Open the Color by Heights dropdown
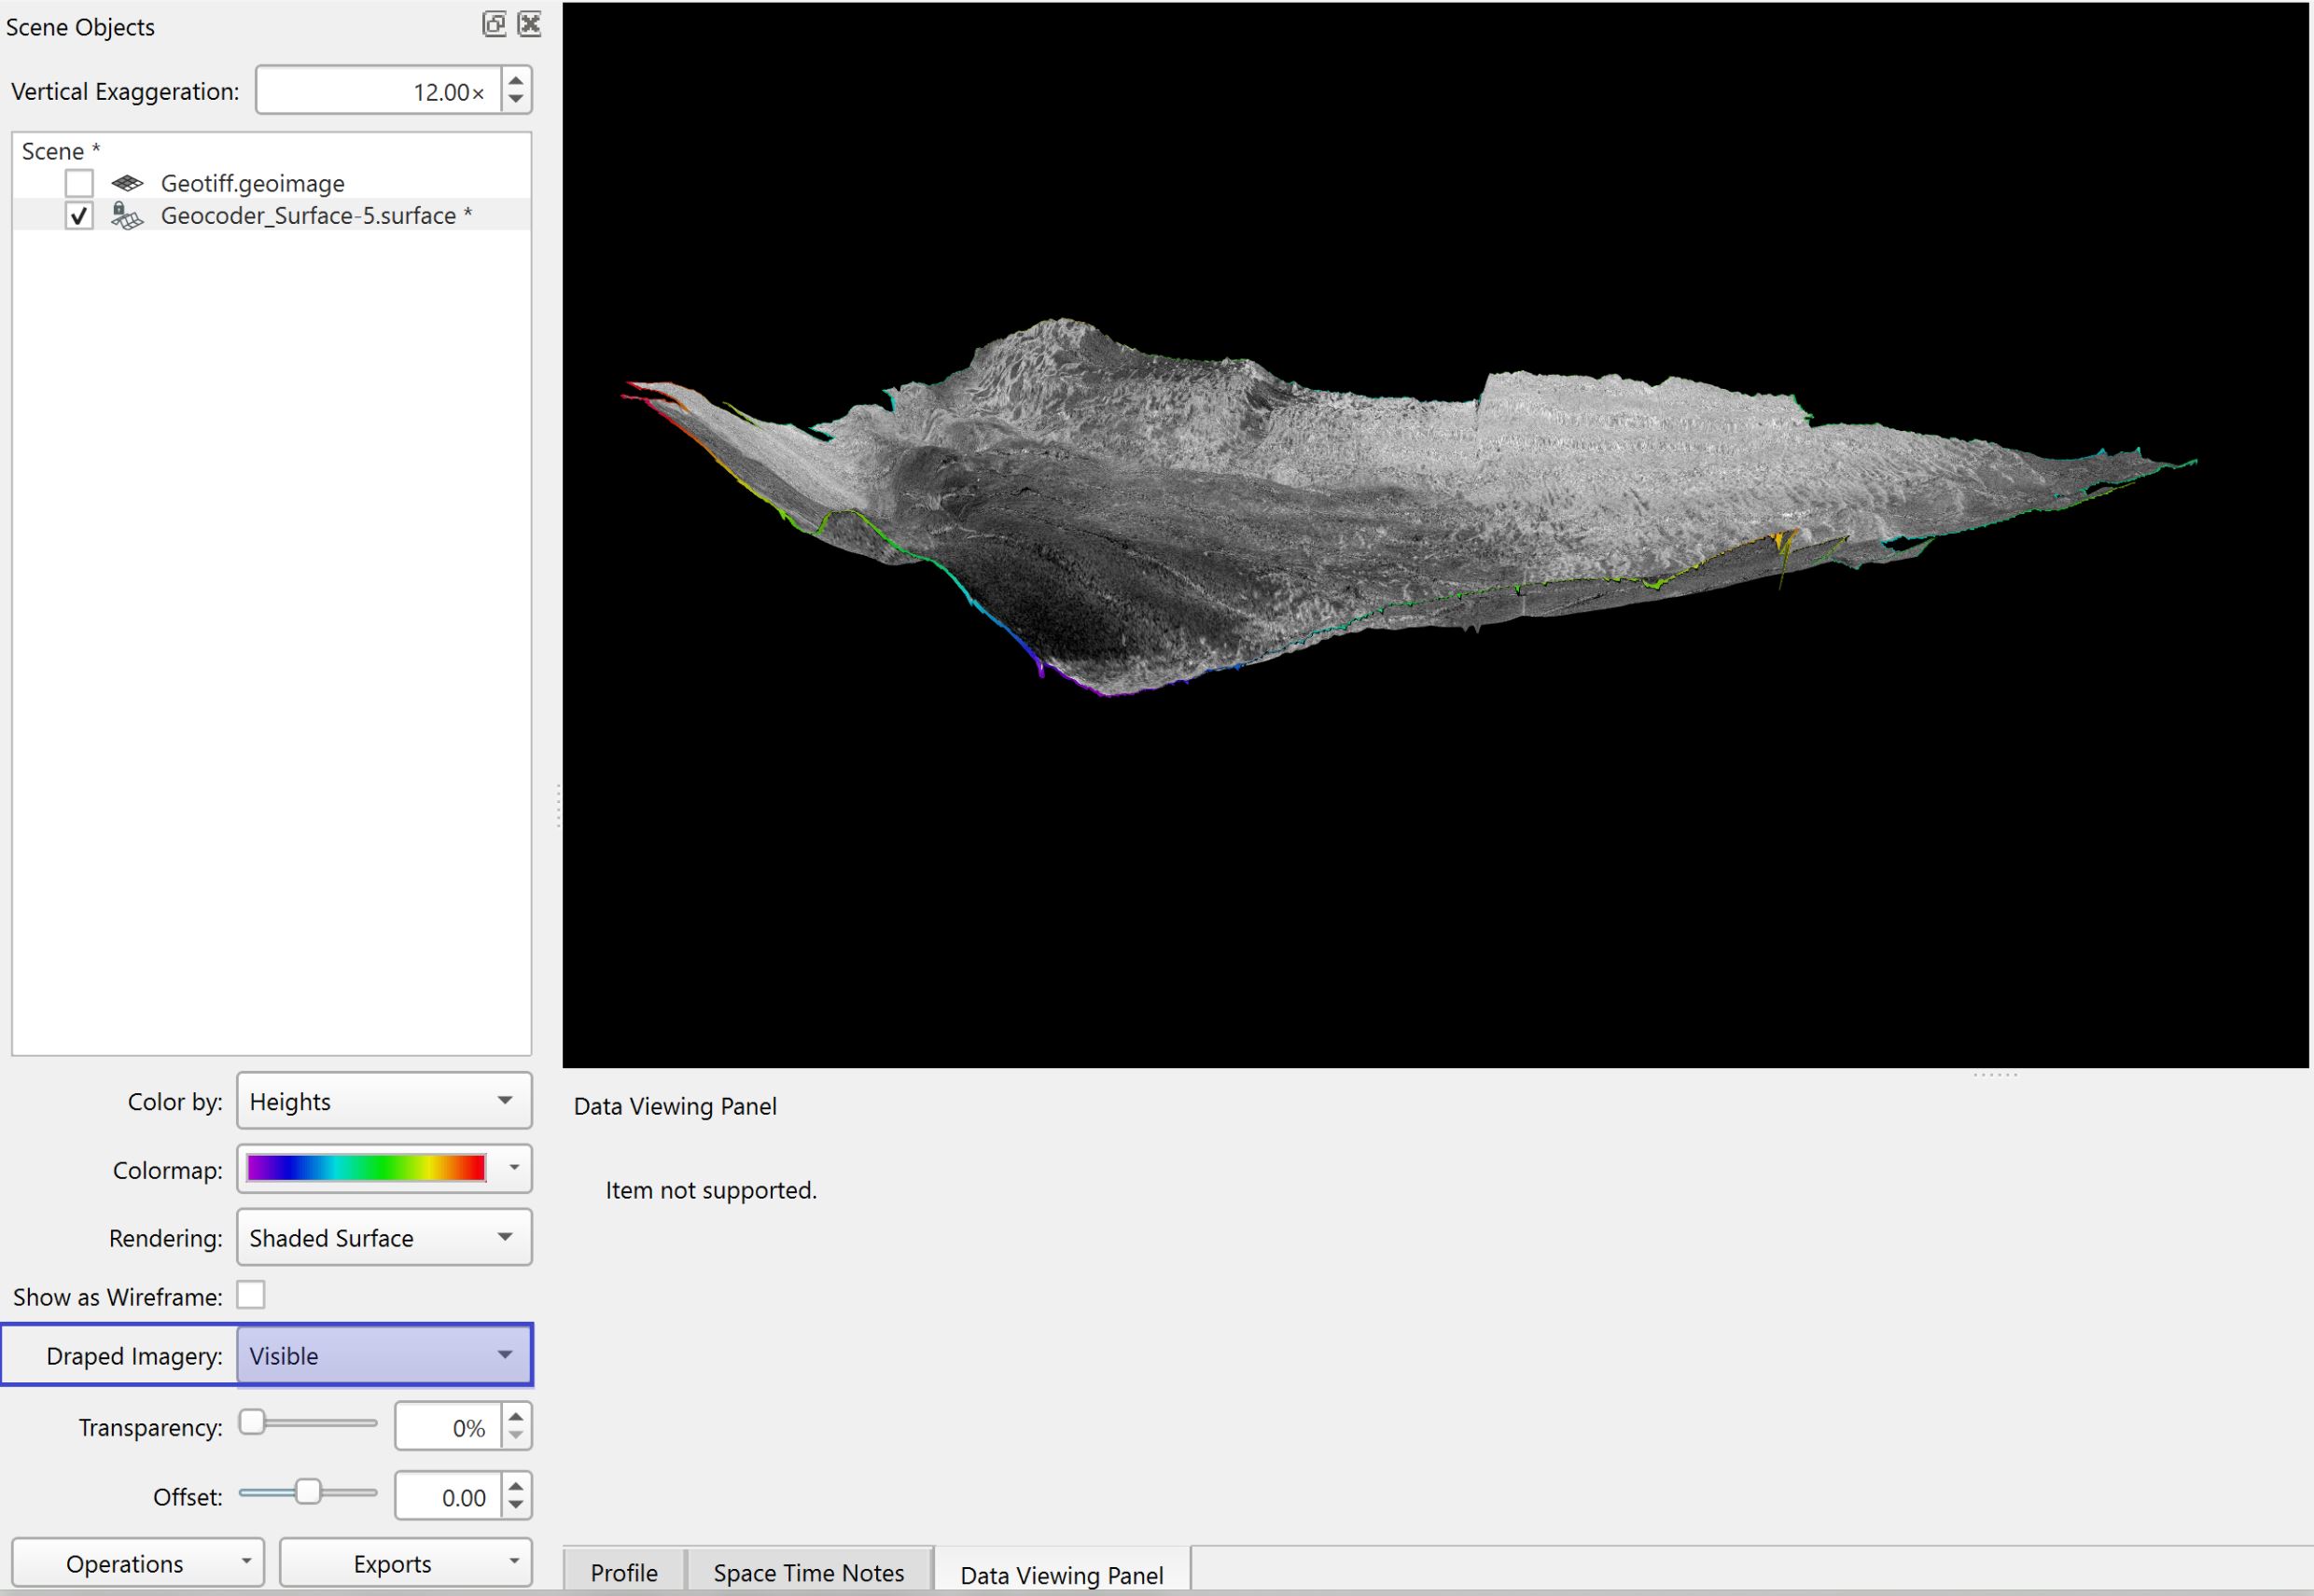The image size is (2314, 1596). (384, 1101)
